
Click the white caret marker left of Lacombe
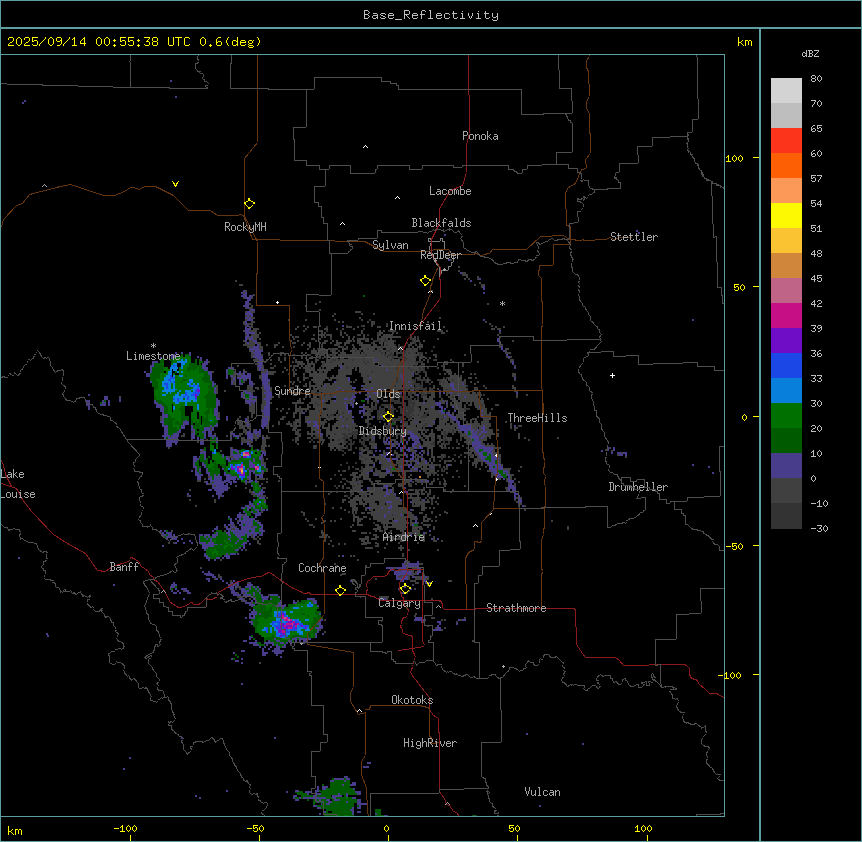[x=397, y=198]
